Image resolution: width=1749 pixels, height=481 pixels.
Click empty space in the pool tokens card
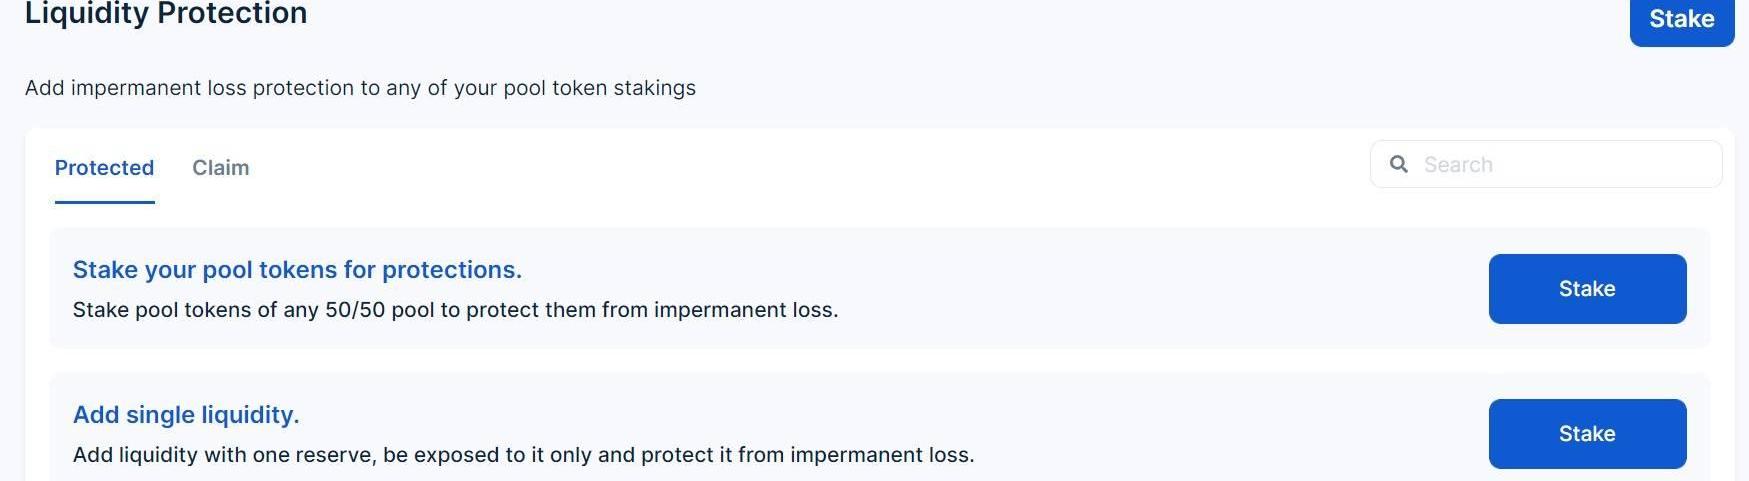[1150, 288]
